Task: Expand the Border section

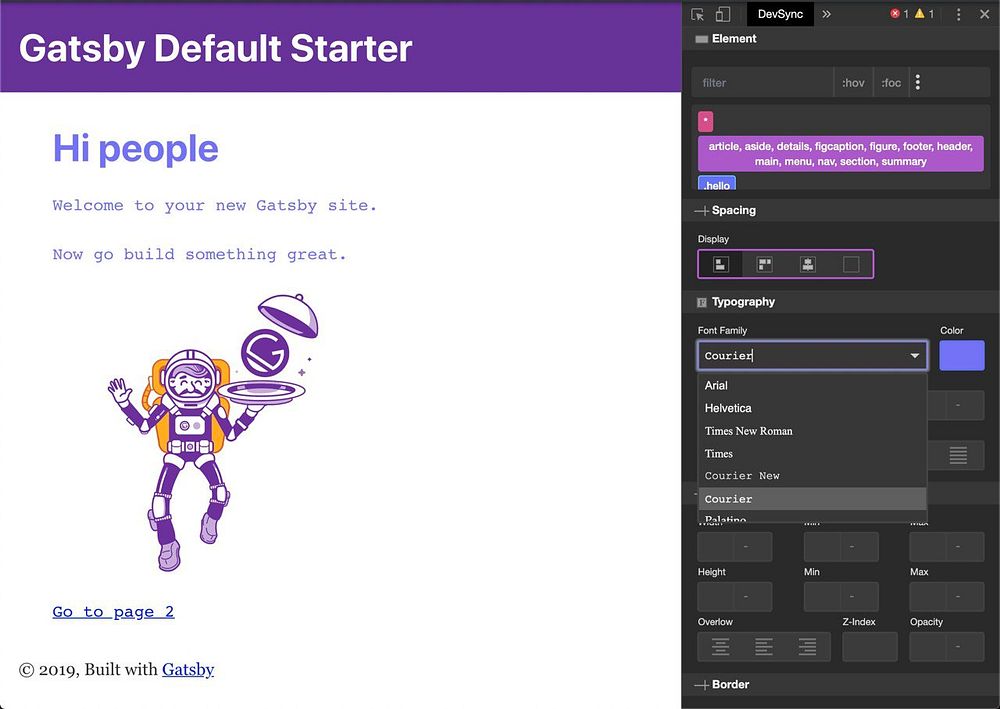Action: click(x=841, y=685)
